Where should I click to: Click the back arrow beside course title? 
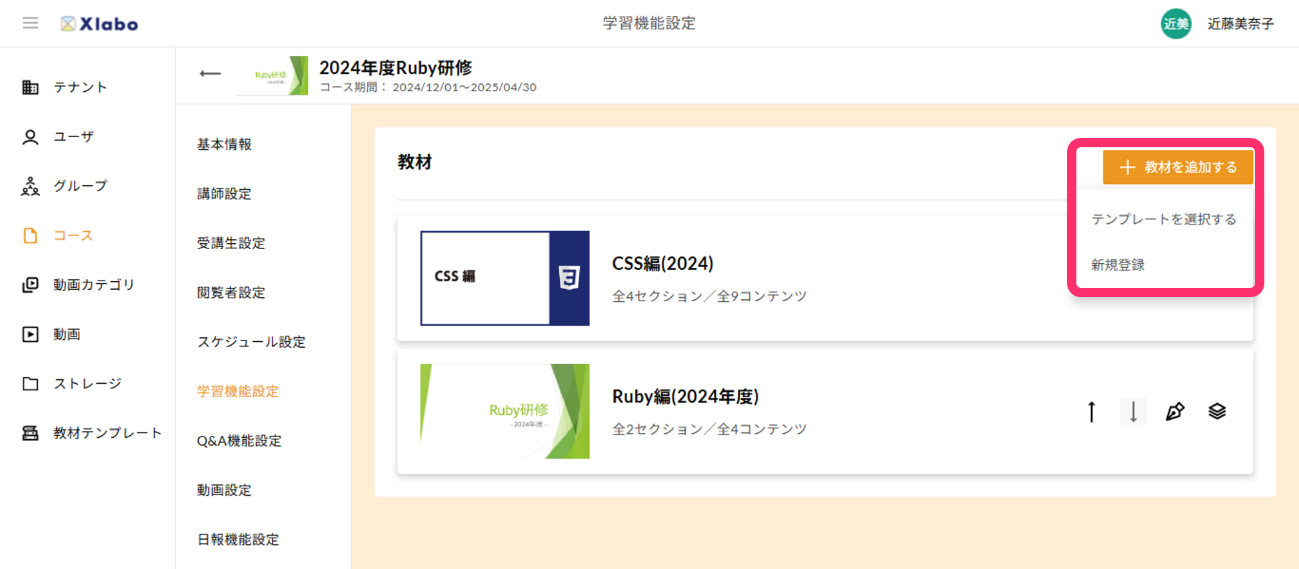coord(210,74)
